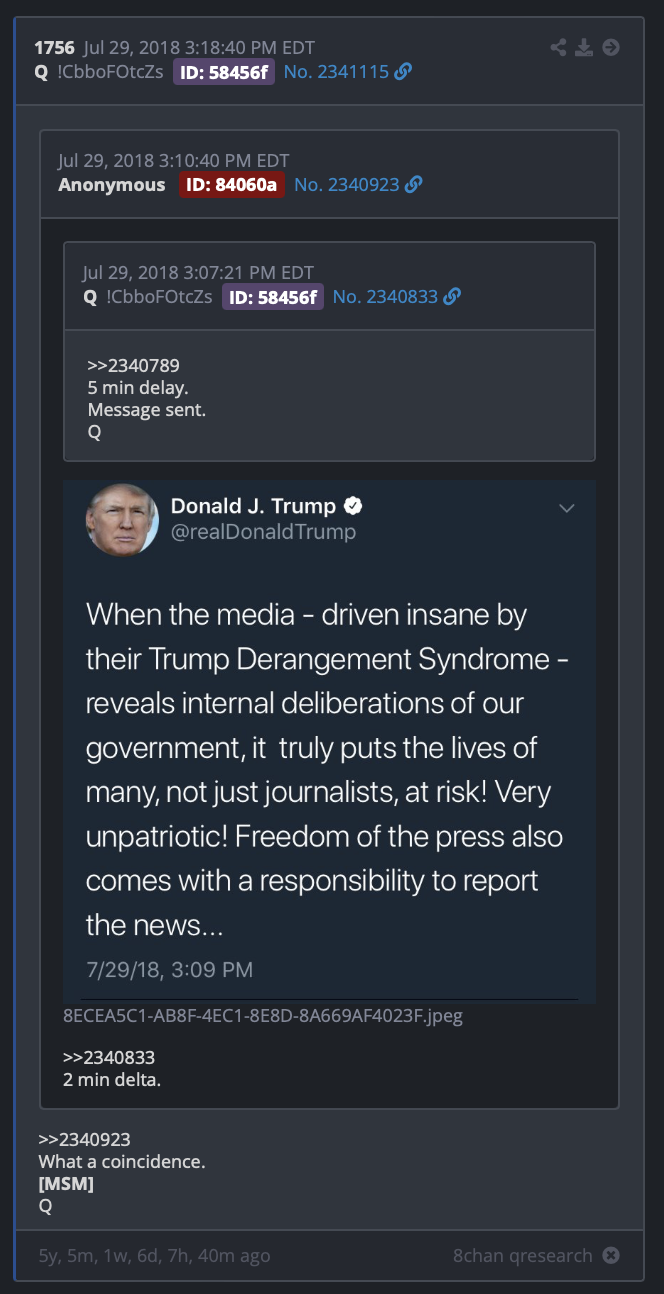Image resolution: width=664 pixels, height=1294 pixels.
Task: Open the post link No. 2340923
Action: point(346,185)
